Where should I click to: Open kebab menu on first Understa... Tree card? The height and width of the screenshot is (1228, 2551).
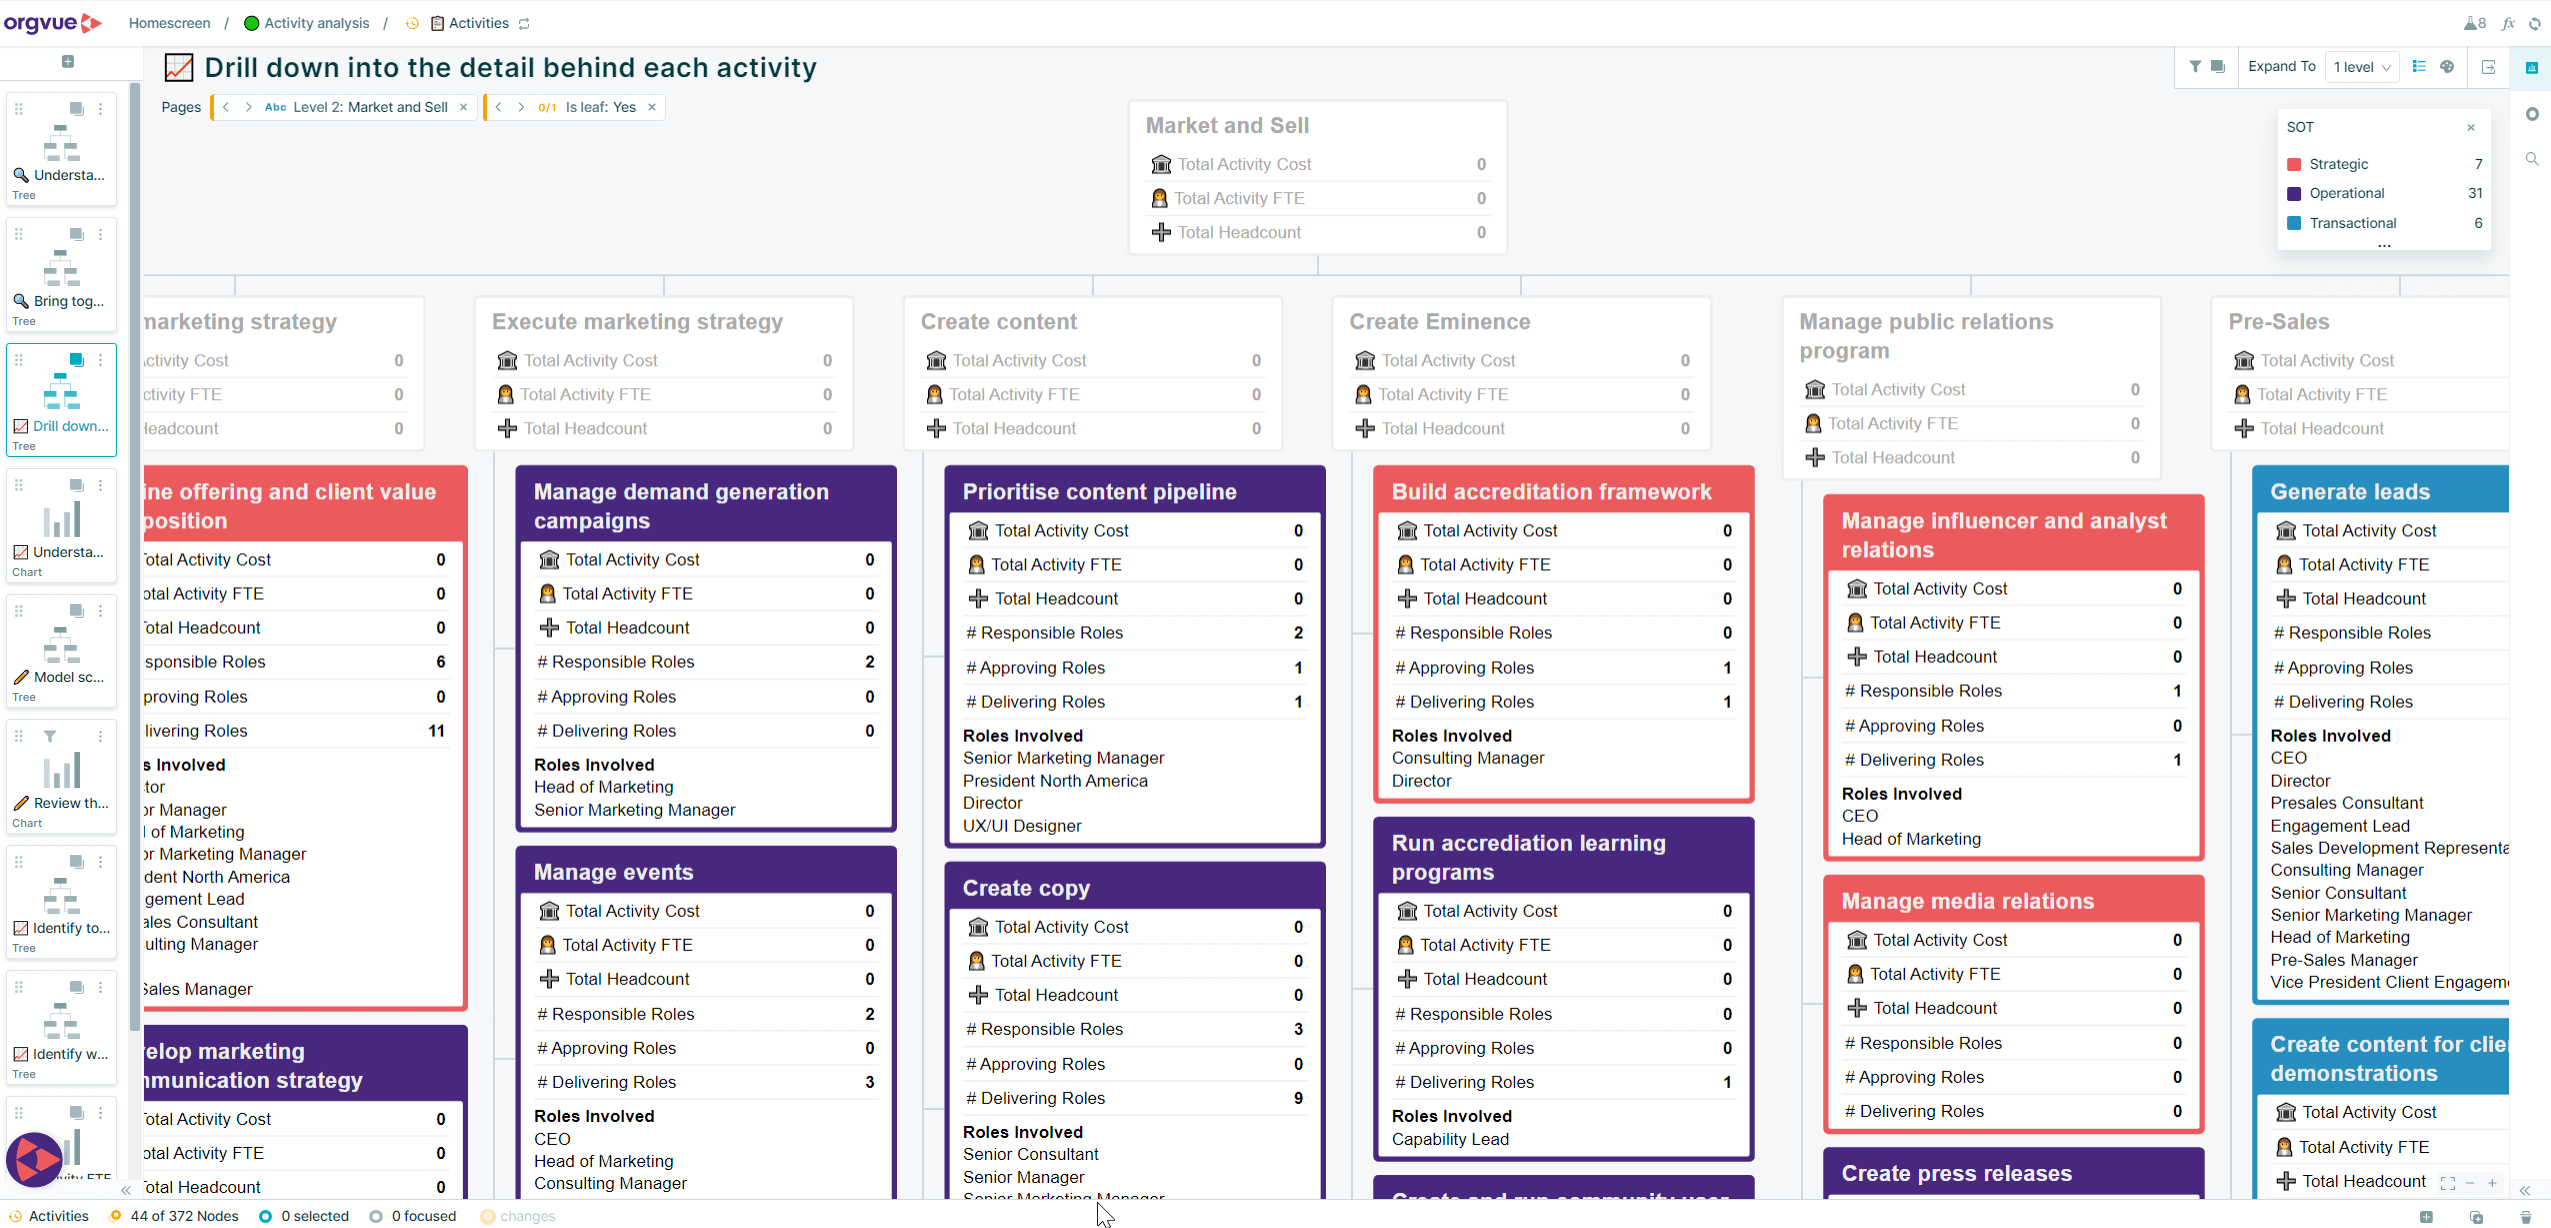click(x=100, y=109)
